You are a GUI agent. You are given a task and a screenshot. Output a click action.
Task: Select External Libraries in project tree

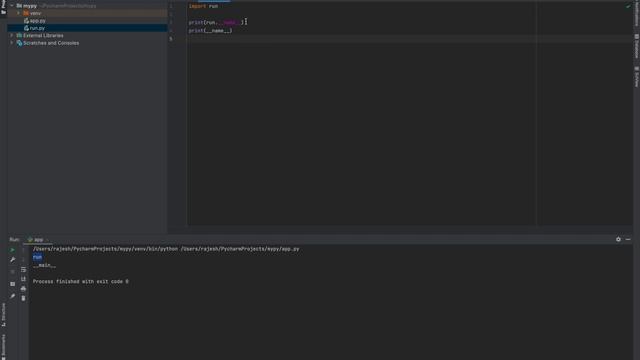(43, 36)
